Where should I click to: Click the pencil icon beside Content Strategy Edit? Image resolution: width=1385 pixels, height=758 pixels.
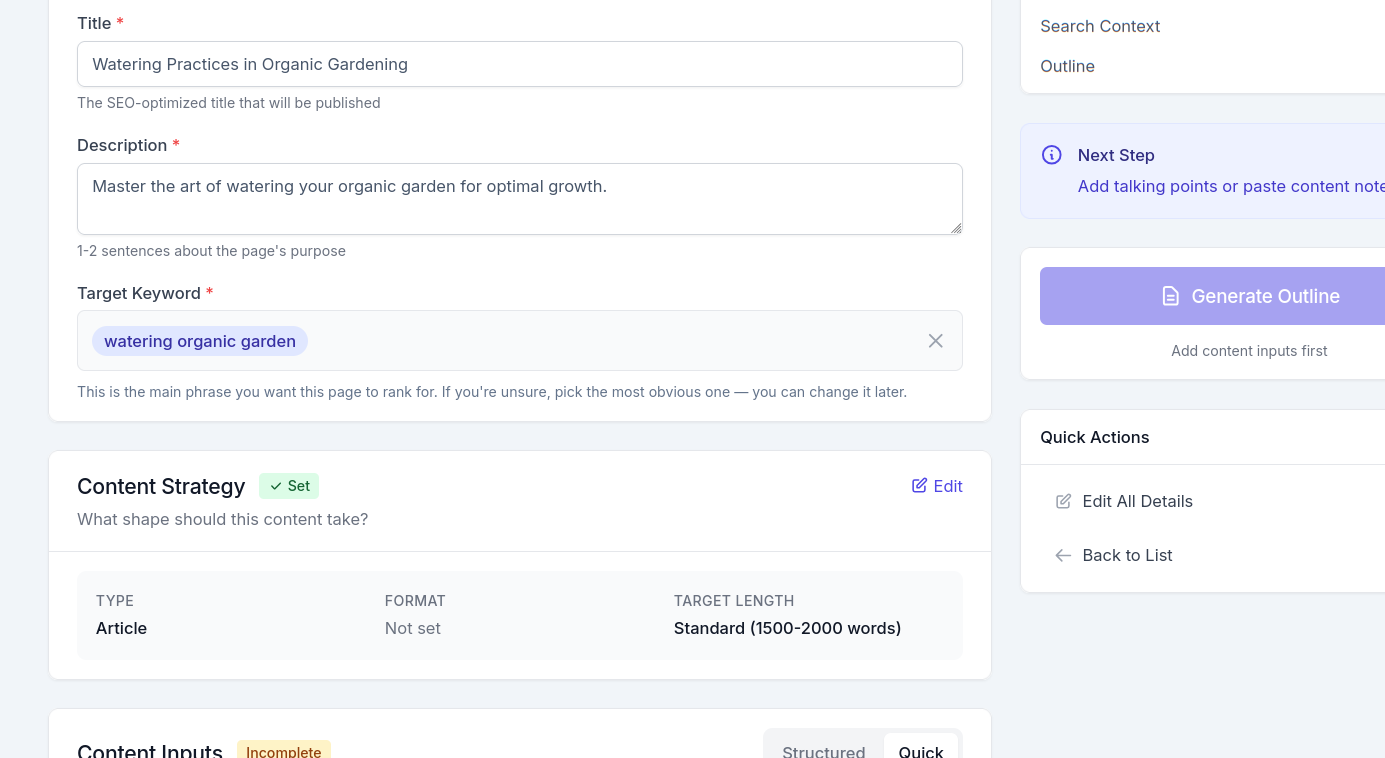pyautogui.click(x=919, y=486)
